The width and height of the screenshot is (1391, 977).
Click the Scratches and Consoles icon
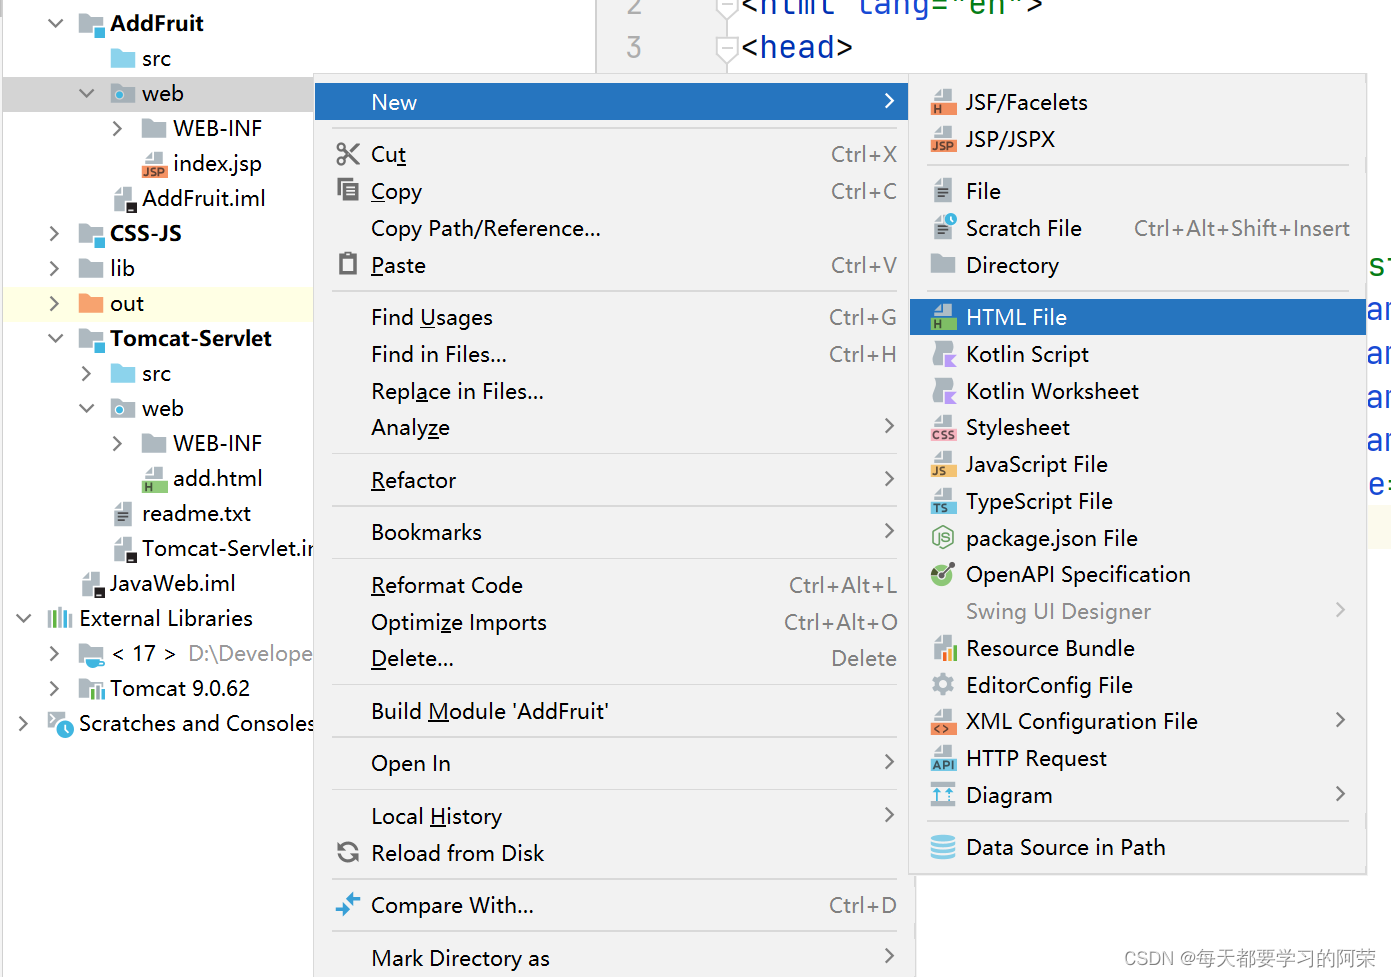[61, 723]
